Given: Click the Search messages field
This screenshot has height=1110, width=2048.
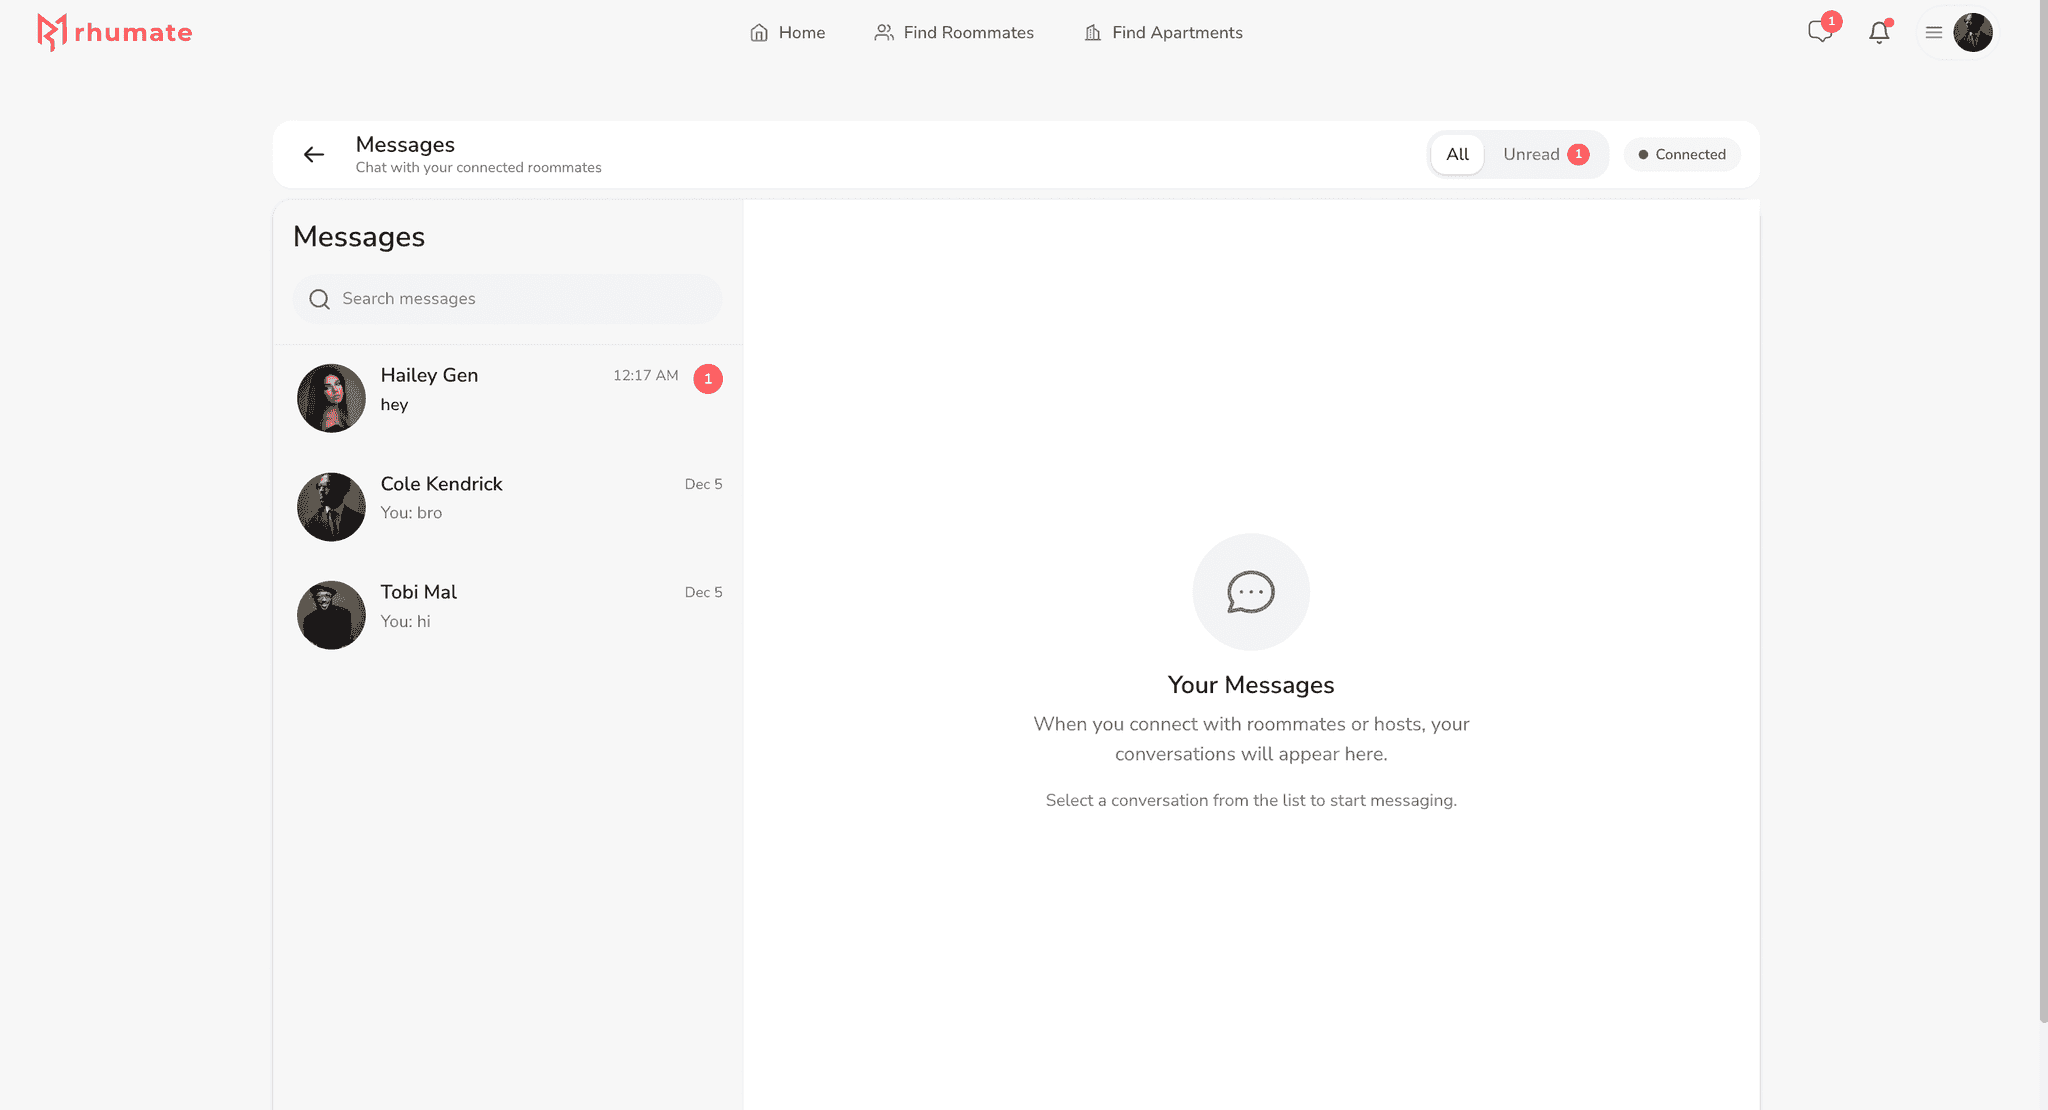Looking at the screenshot, I should tap(520, 299).
